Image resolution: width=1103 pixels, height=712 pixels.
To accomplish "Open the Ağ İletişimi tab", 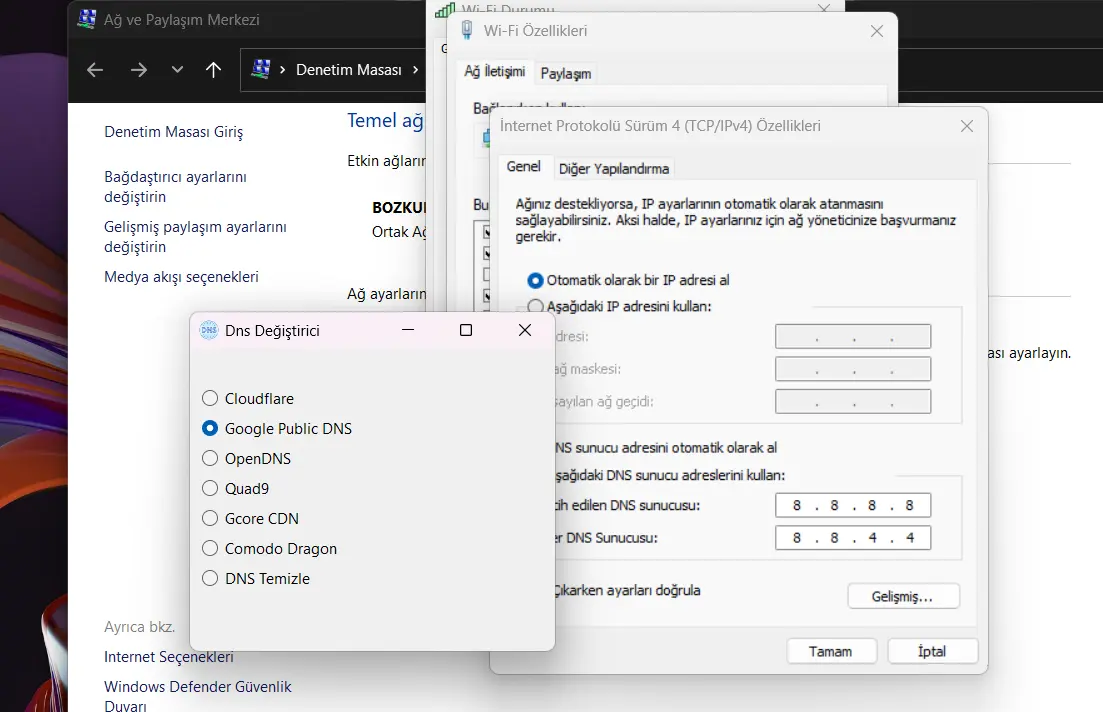I will (495, 72).
